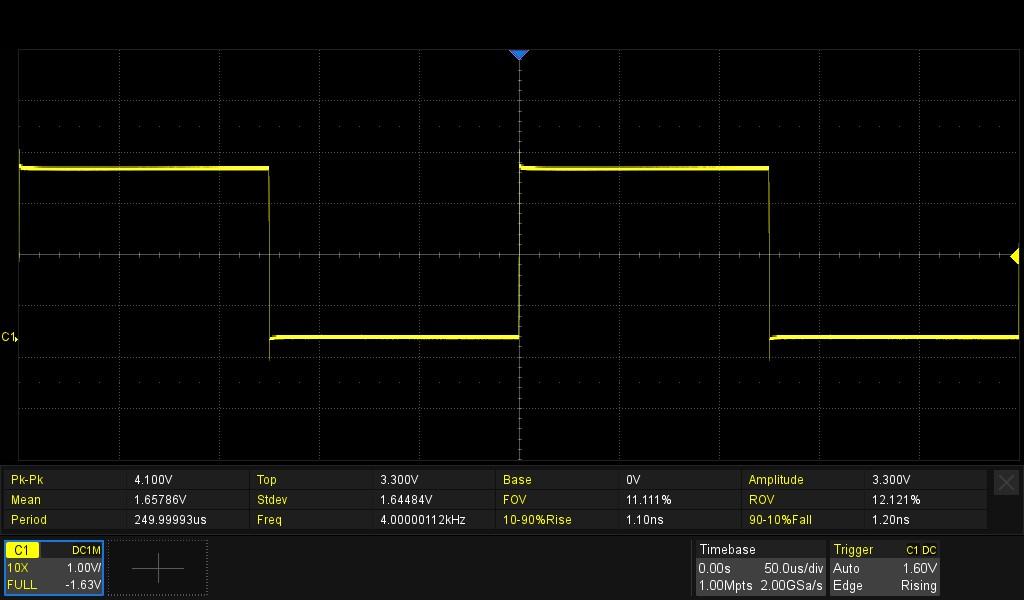Click the -1.63V offset value of C1
The height and width of the screenshot is (600, 1024).
point(83,585)
